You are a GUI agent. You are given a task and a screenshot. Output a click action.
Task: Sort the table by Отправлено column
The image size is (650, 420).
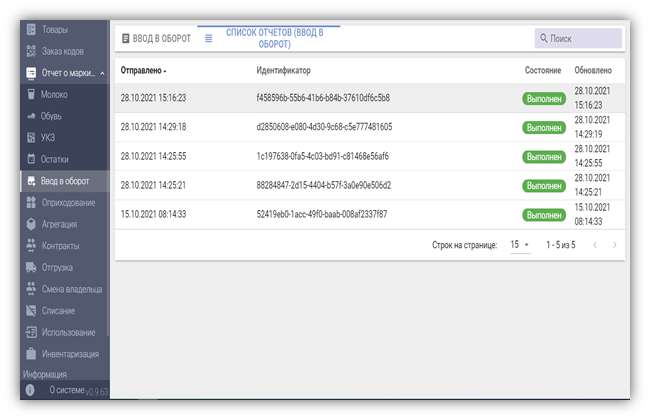pyautogui.click(x=143, y=71)
